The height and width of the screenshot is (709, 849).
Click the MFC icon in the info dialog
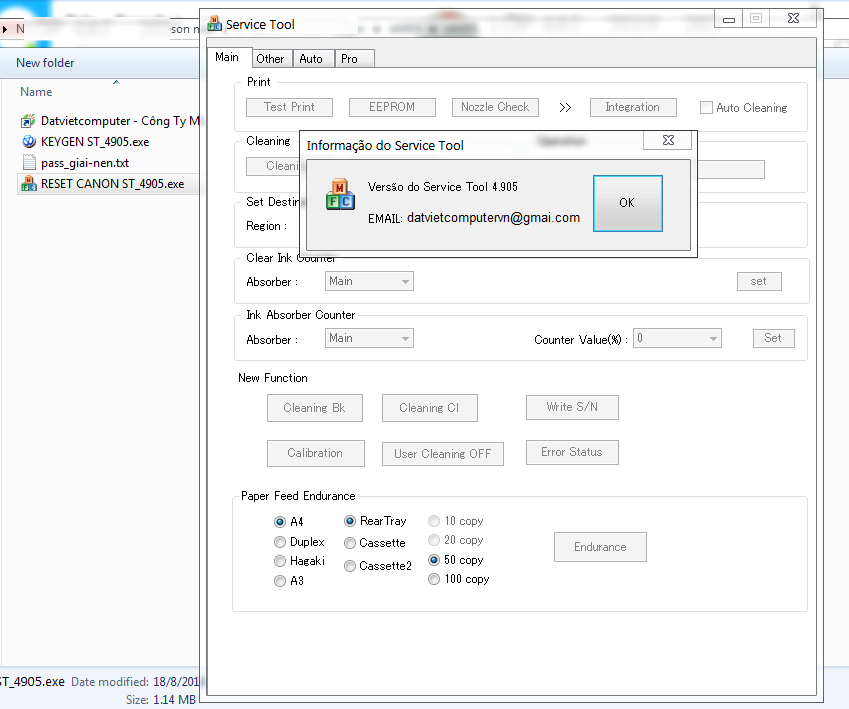pyautogui.click(x=340, y=194)
